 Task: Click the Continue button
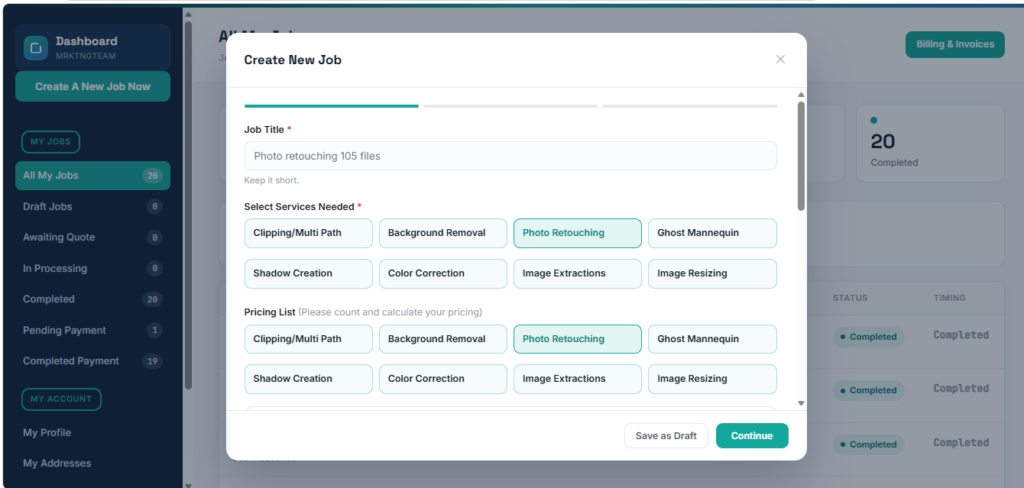point(752,436)
